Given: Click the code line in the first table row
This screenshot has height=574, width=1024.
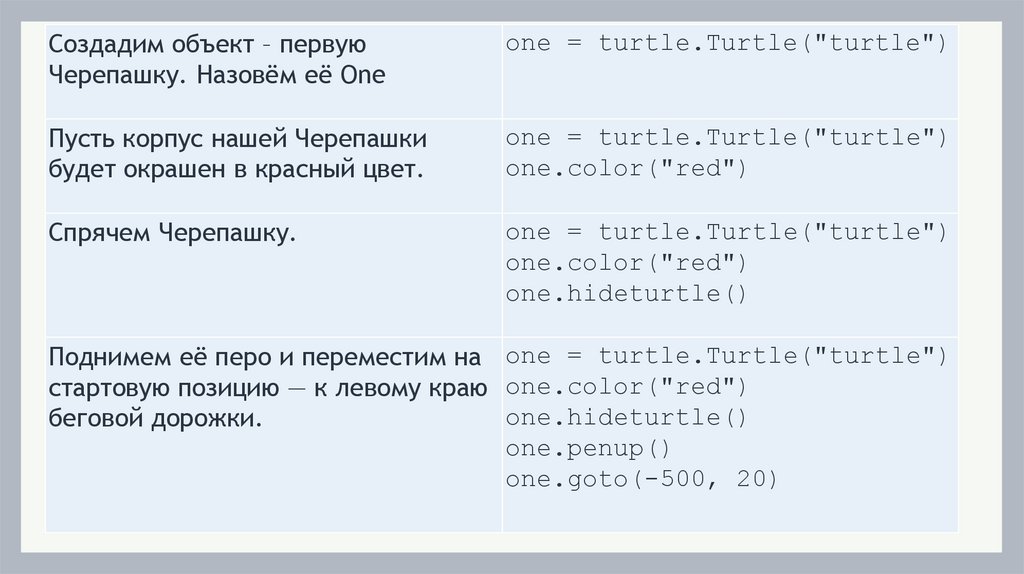Looking at the screenshot, I should [725, 44].
